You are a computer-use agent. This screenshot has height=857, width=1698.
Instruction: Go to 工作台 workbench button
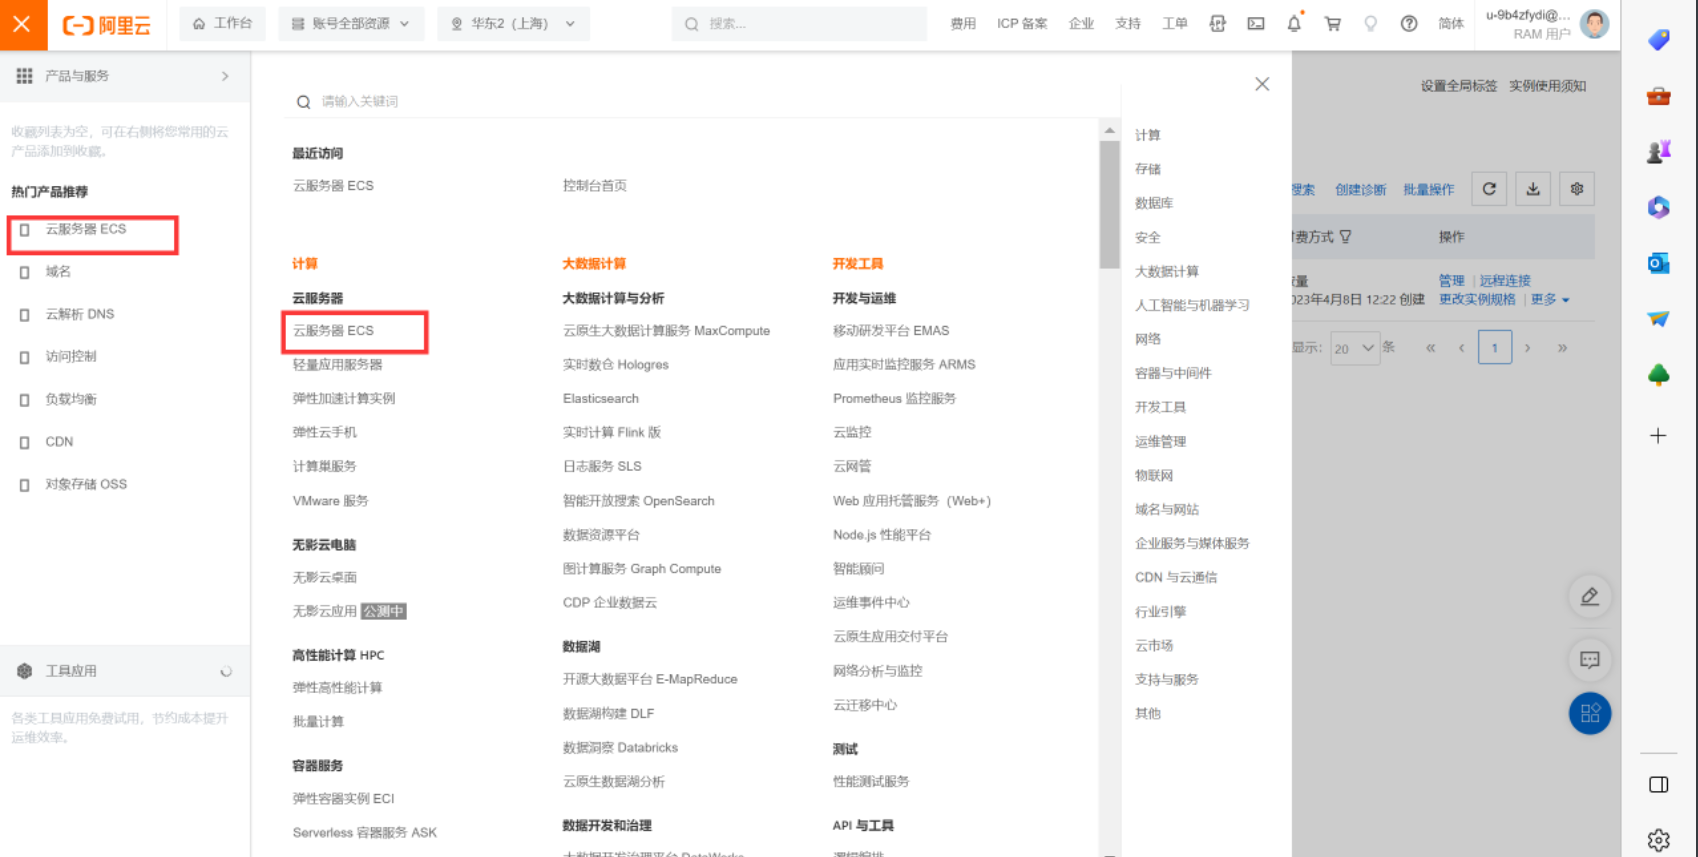pyautogui.click(x=222, y=24)
